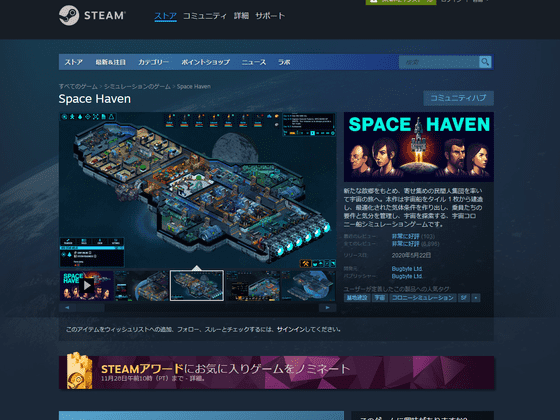Open all reviews 非常に好評 link
The height and width of the screenshot is (420, 560).
[x=405, y=244]
